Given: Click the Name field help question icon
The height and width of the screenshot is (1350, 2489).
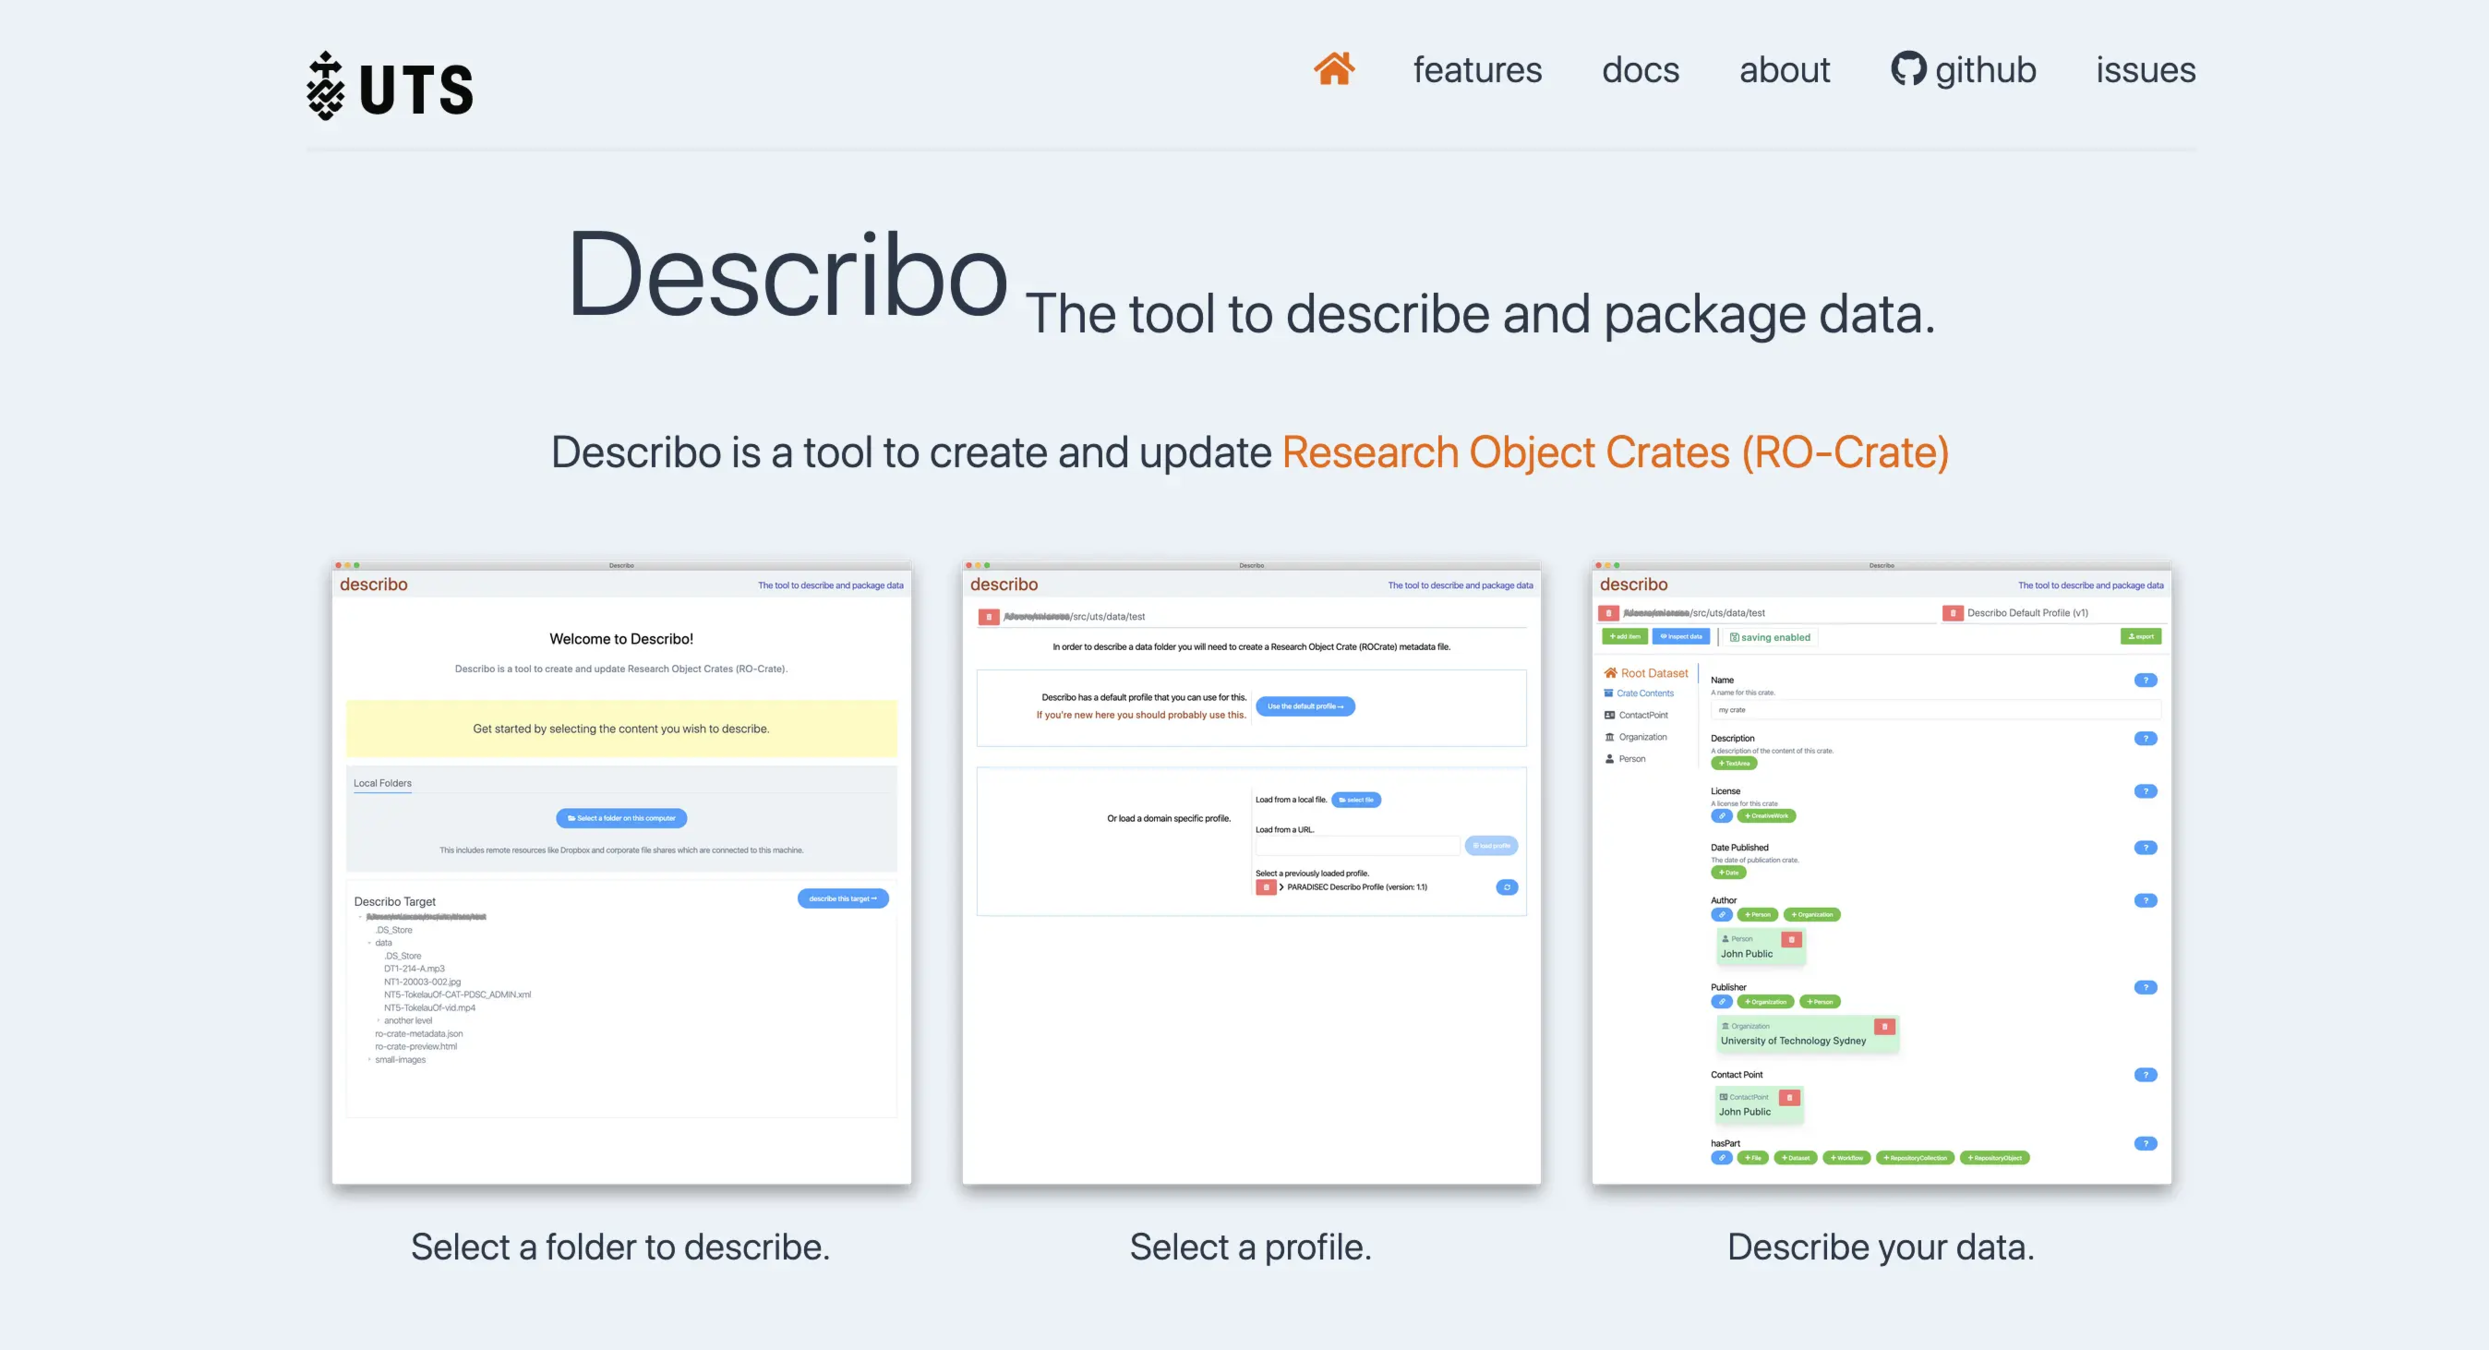Looking at the screenshot, I should coord(2145,680).
